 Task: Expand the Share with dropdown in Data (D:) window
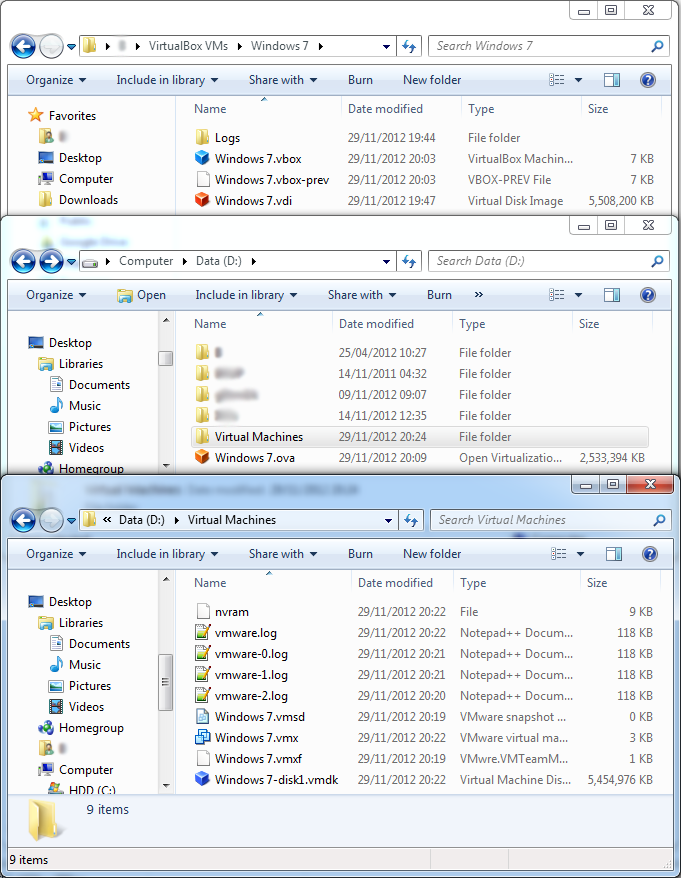(361, 295)
